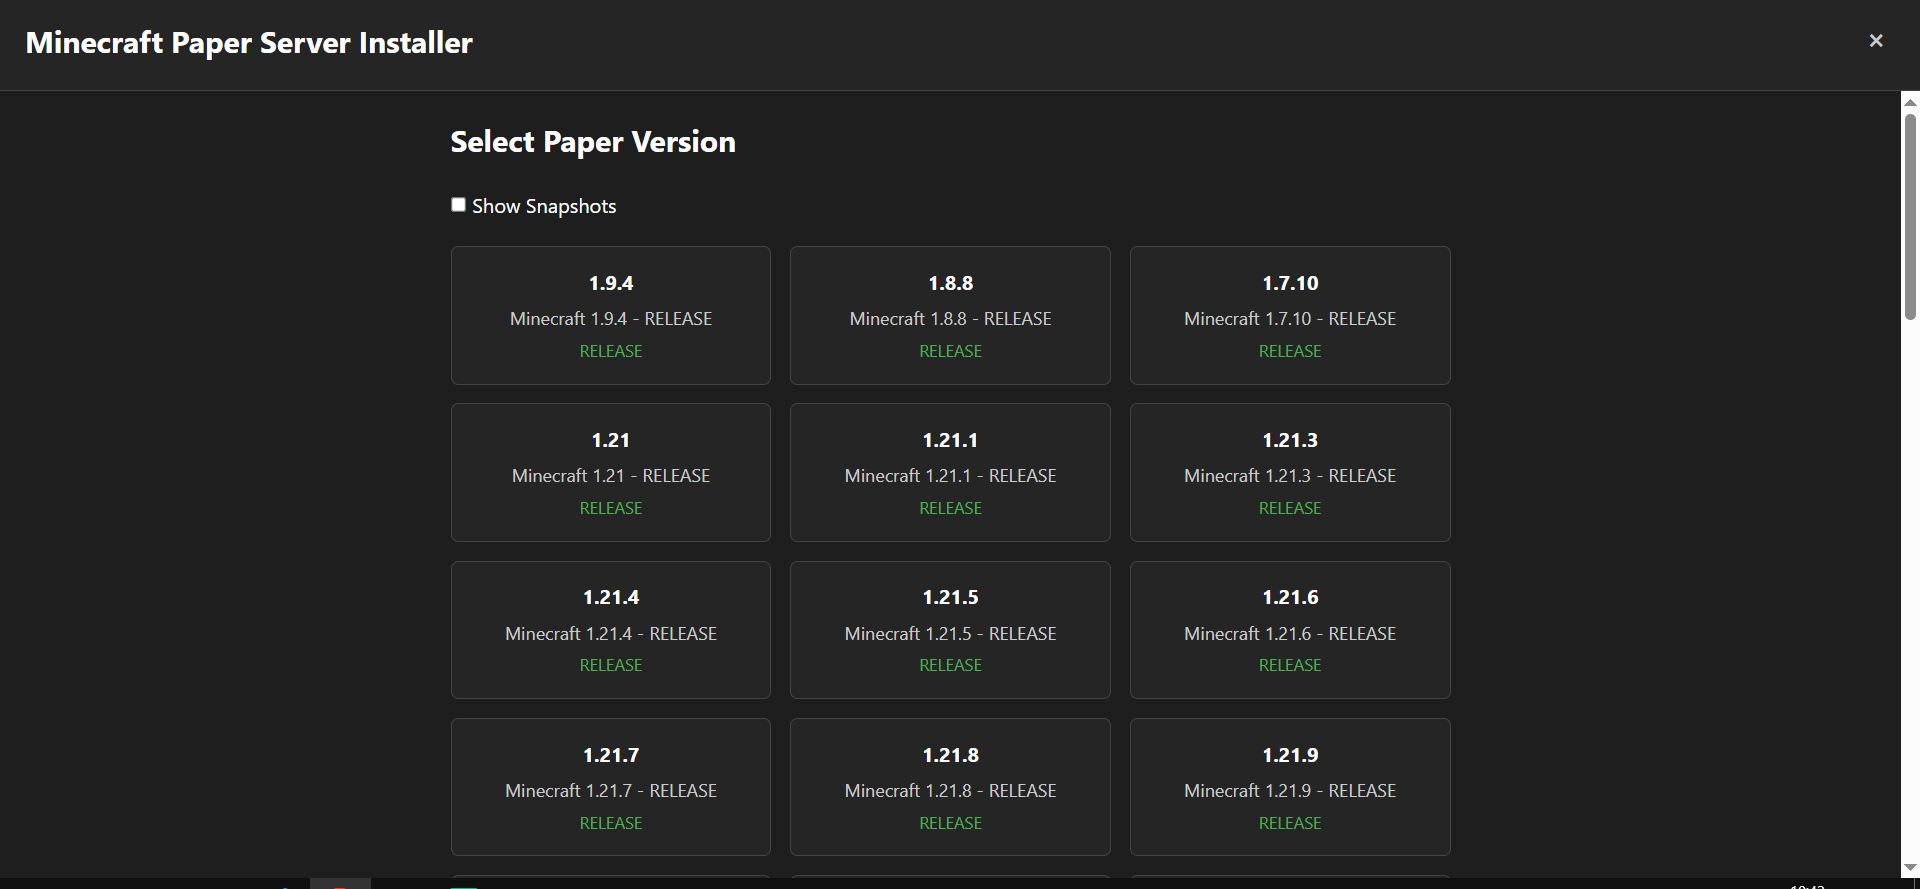This screenshot has width=1920, height=889.
Task: Click the 'Minecraft Paper Server Installer' title
Action: pyautogui.click(x=249, y=43)
